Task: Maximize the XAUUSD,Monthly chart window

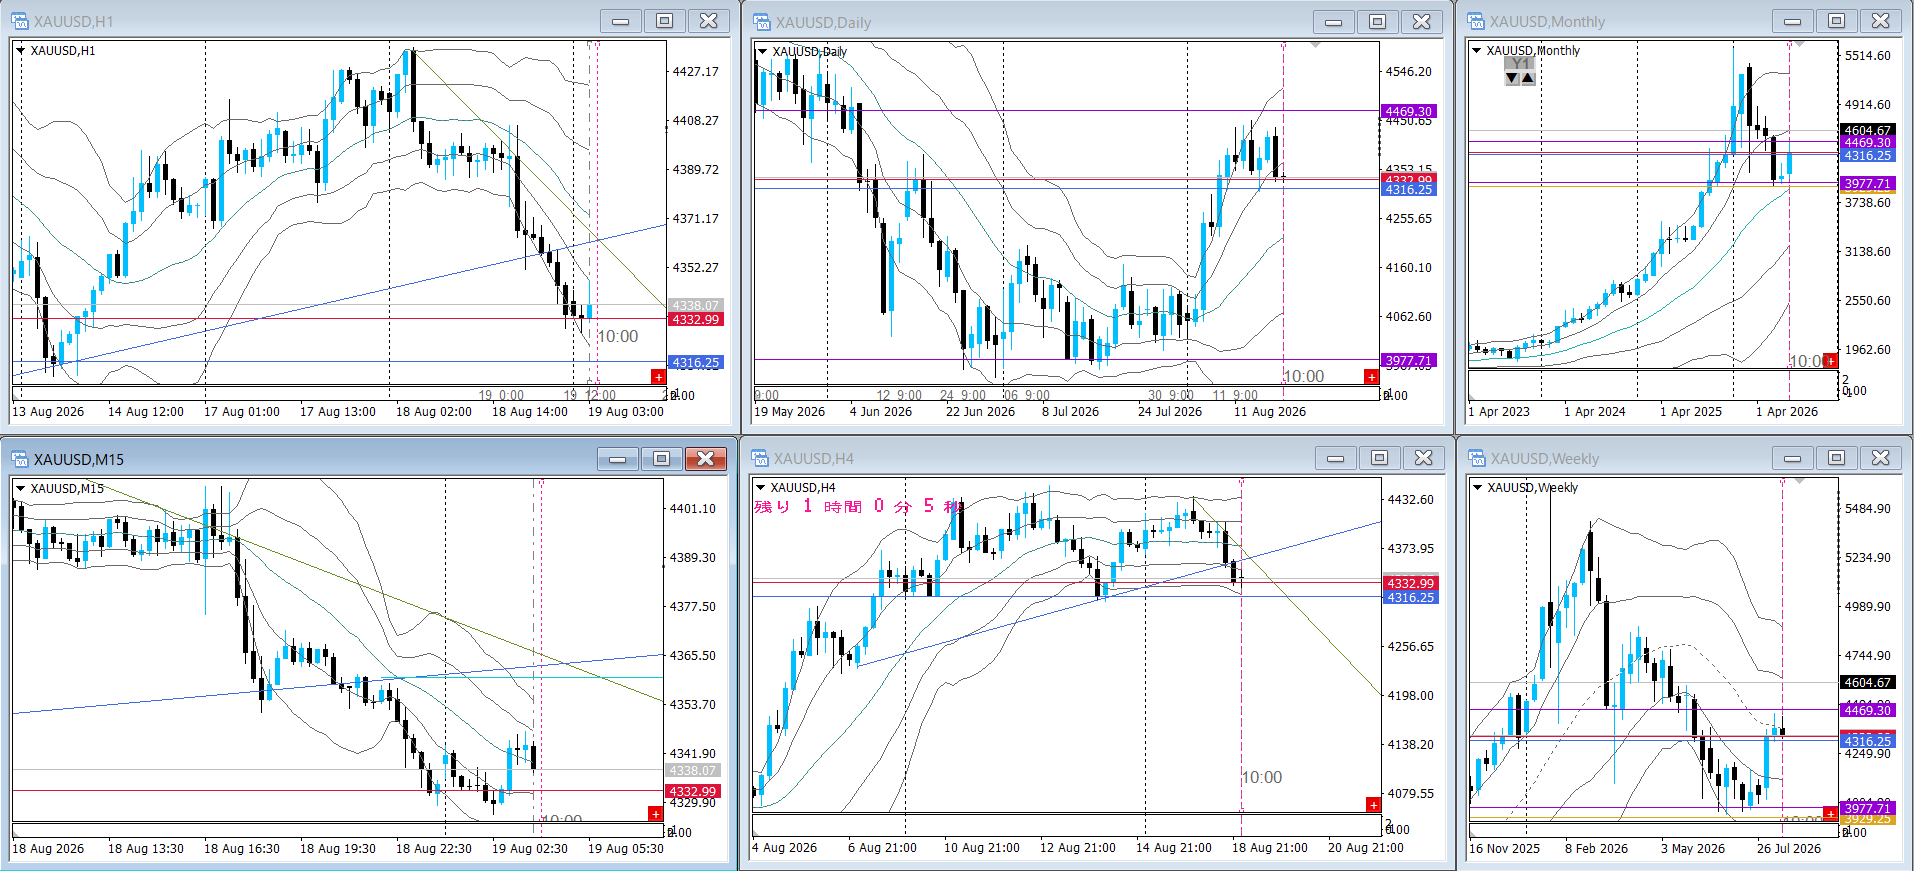Action: [x=1836, y=21]
